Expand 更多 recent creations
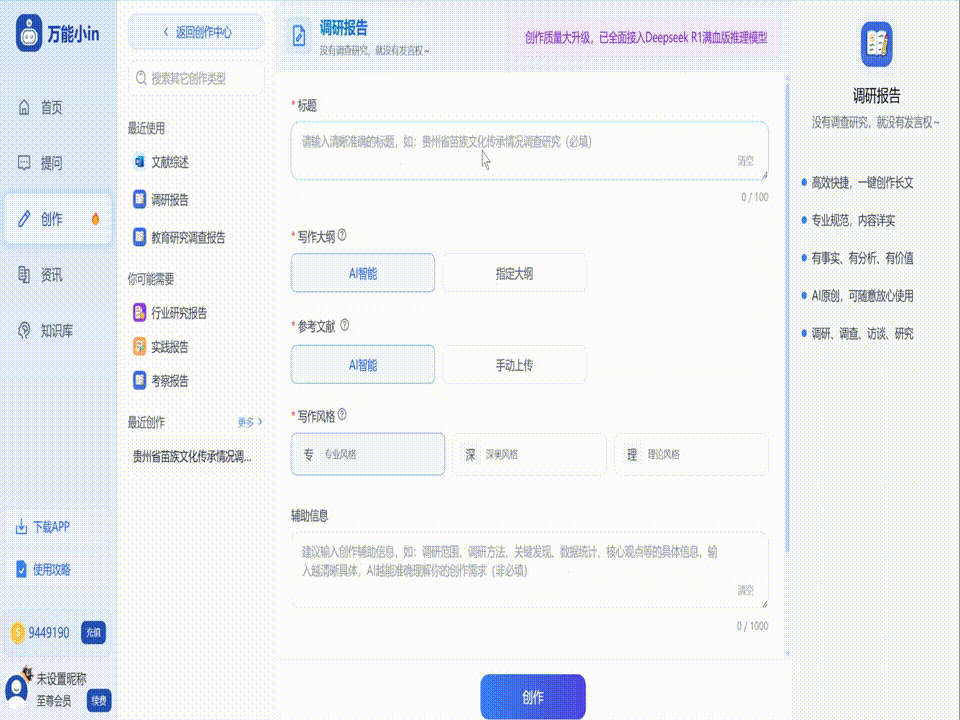 click(250, 422)
